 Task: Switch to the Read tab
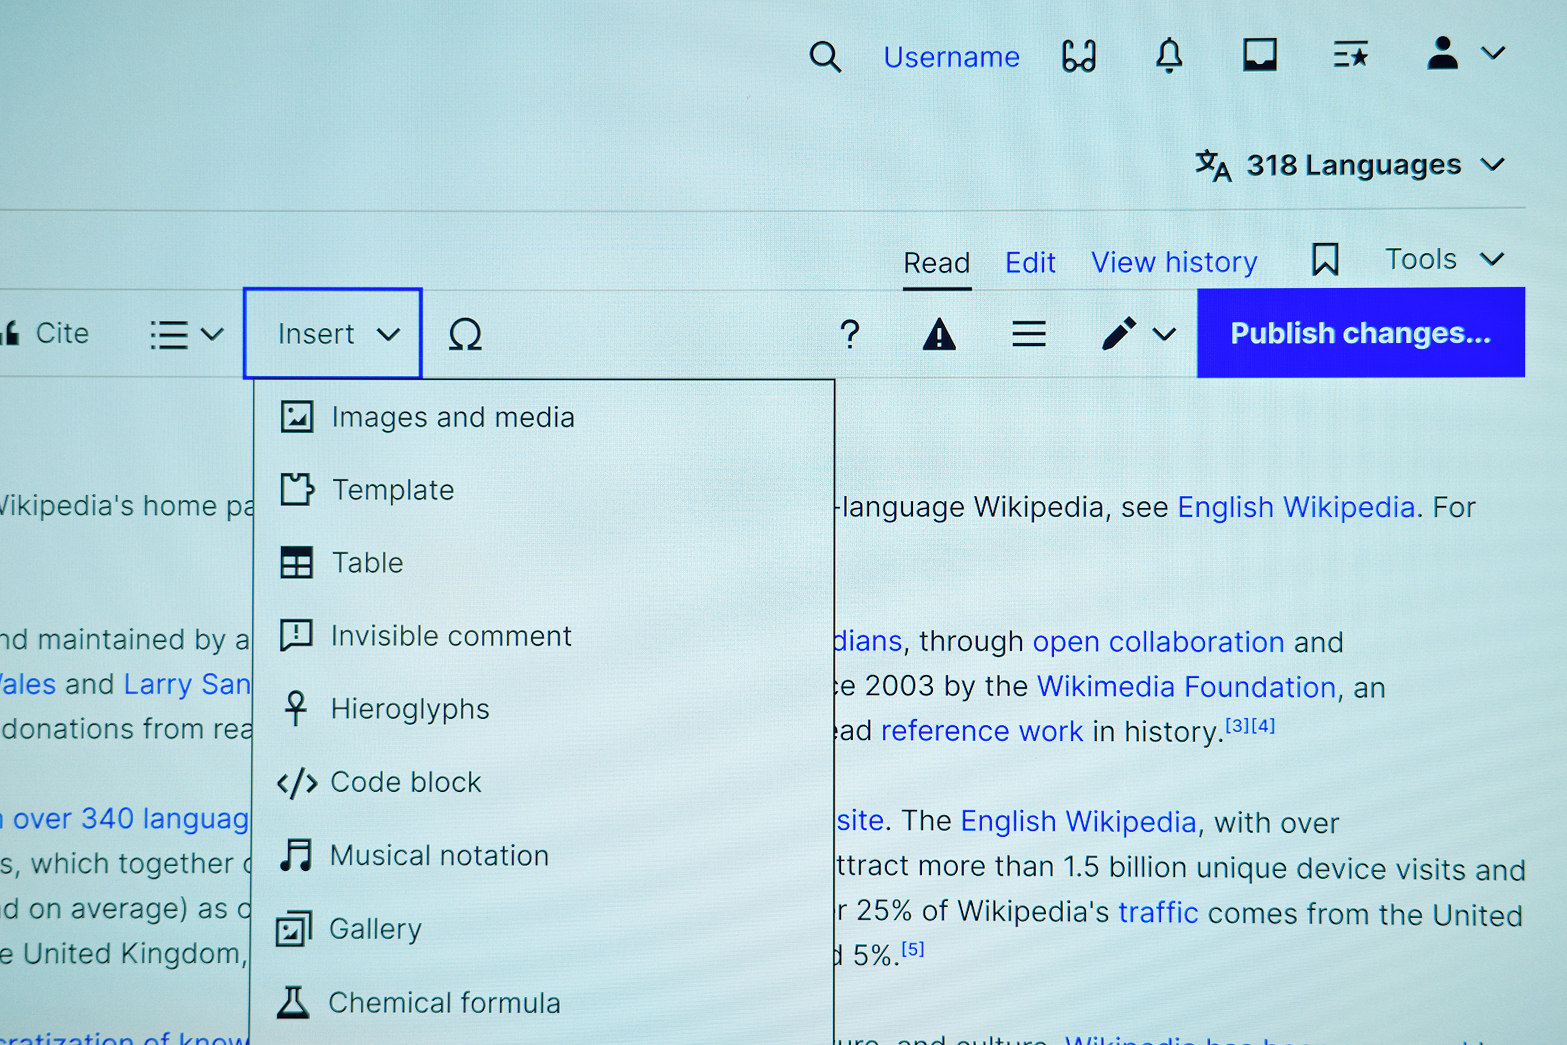[x=936, y=263]
